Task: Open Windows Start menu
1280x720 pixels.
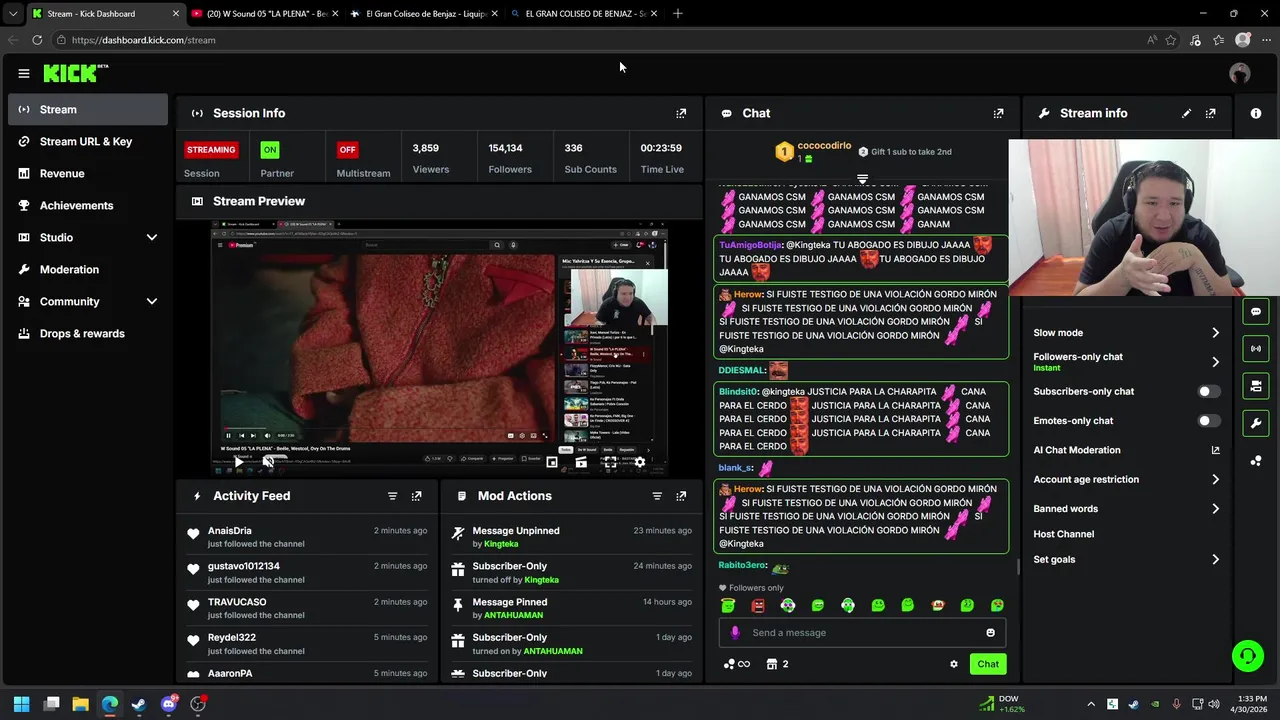Action: (21, 704)
